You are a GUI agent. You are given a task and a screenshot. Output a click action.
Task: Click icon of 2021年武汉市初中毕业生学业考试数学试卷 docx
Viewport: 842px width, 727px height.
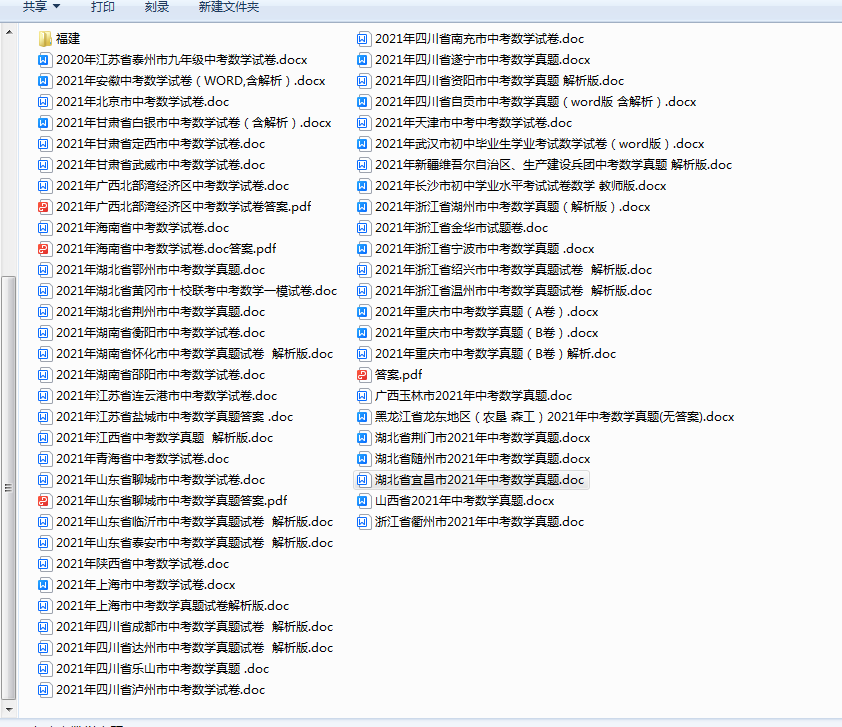click(363, 144)
